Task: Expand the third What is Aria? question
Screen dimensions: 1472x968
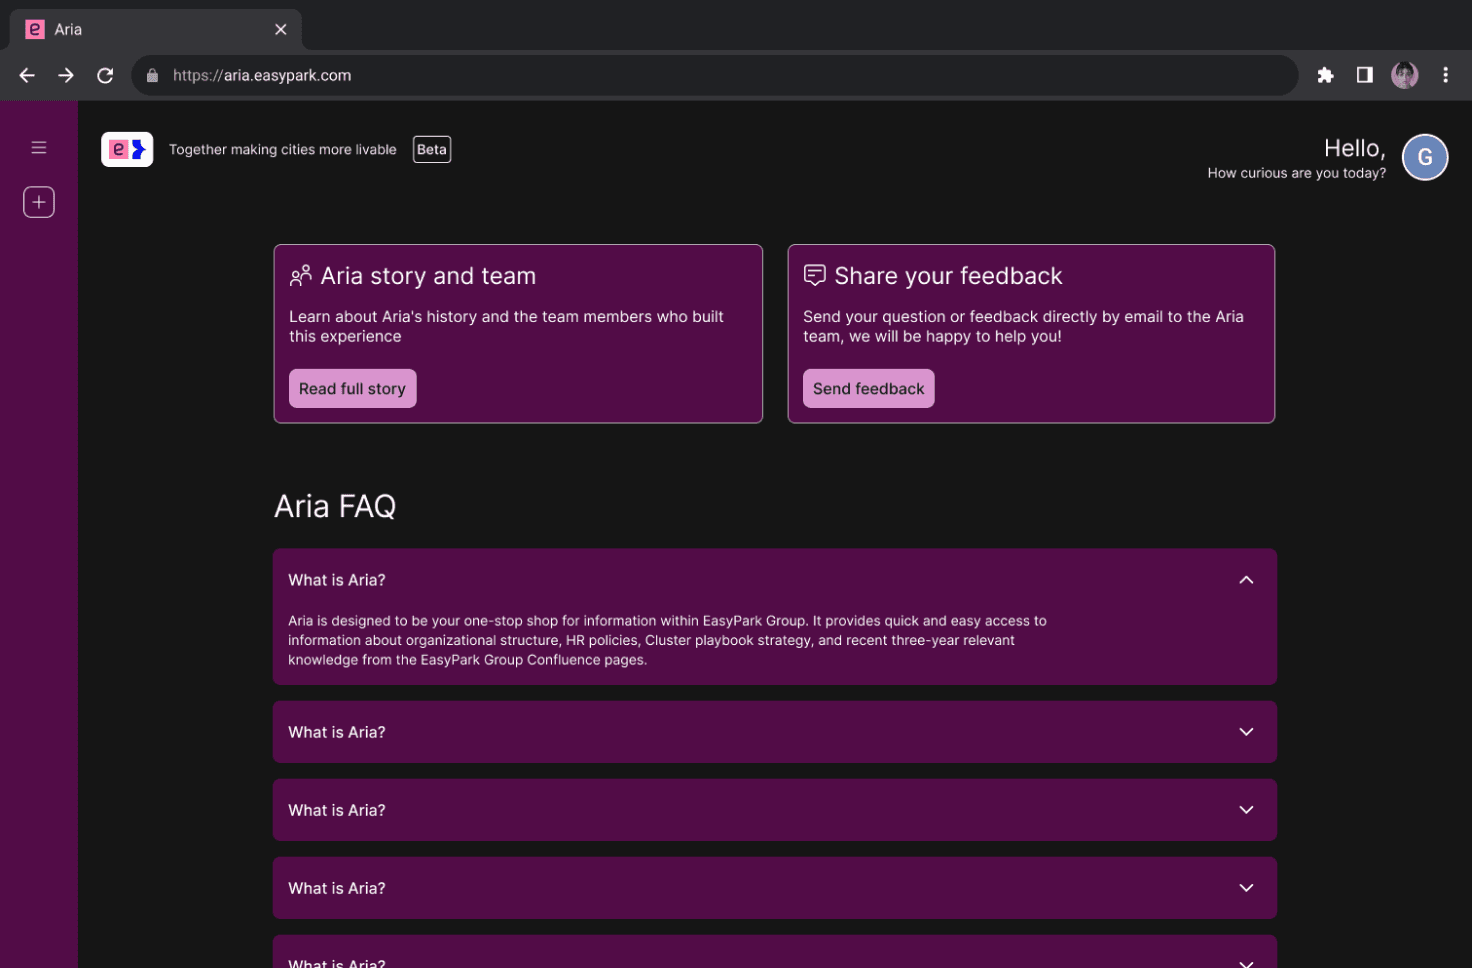Action: 775,810
